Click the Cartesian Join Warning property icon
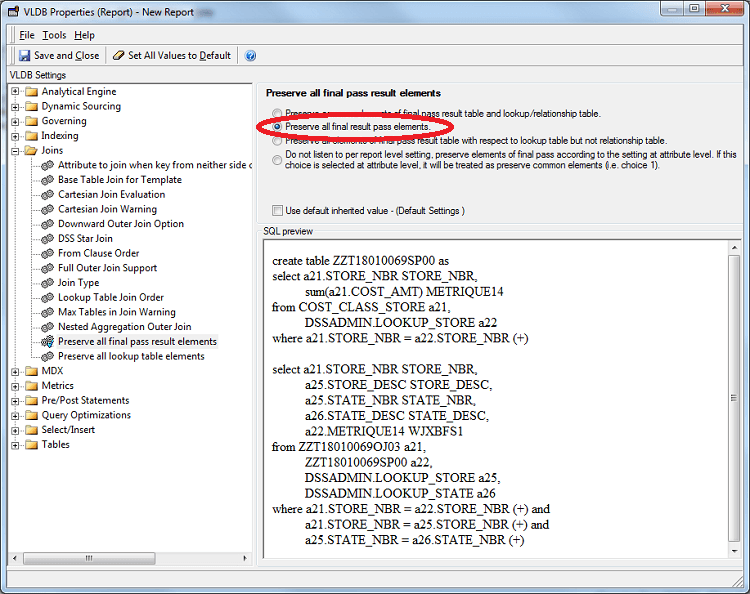The image size is (750, 594). [47, 209]
